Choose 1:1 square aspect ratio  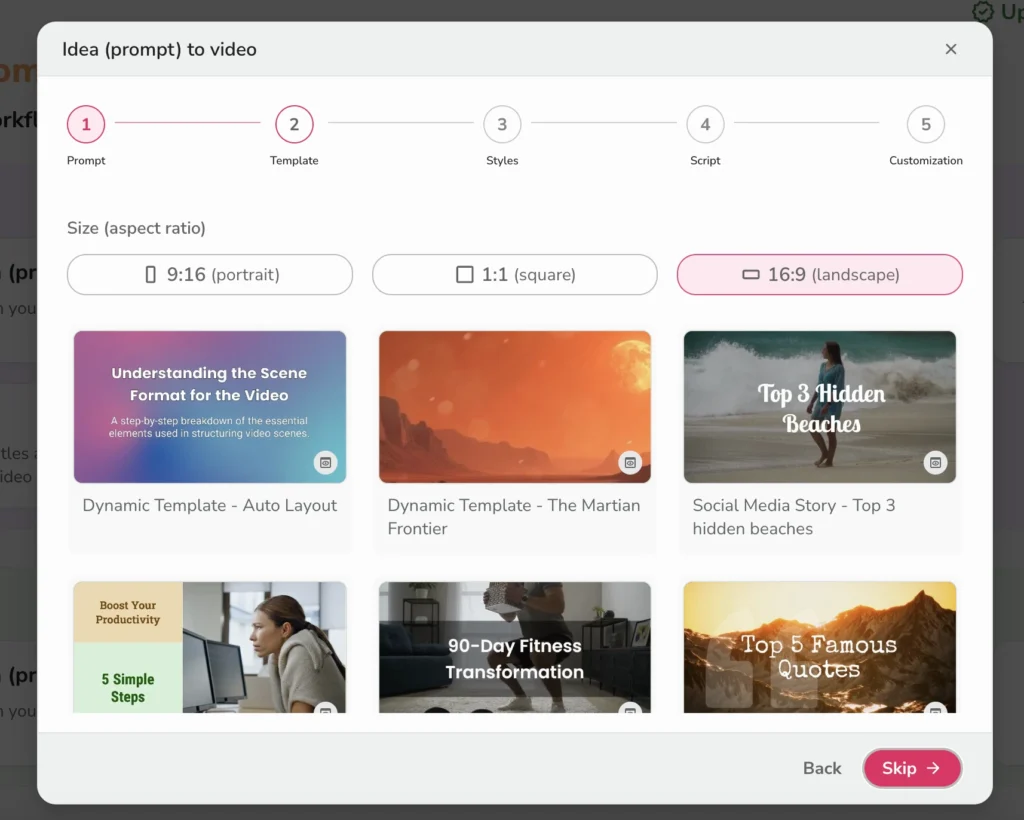[515, 274]
